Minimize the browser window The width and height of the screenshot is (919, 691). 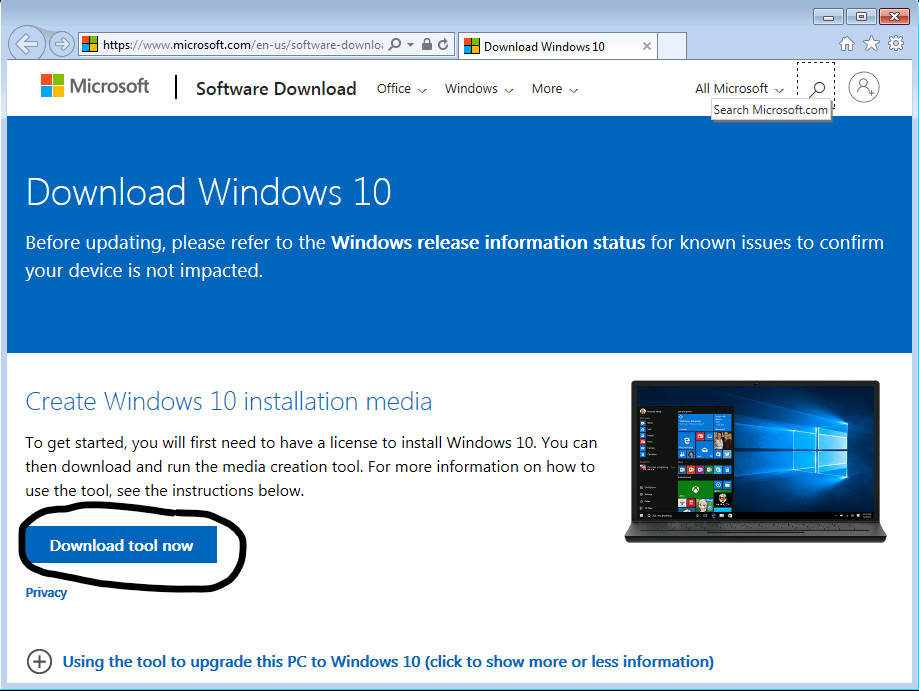828,16
